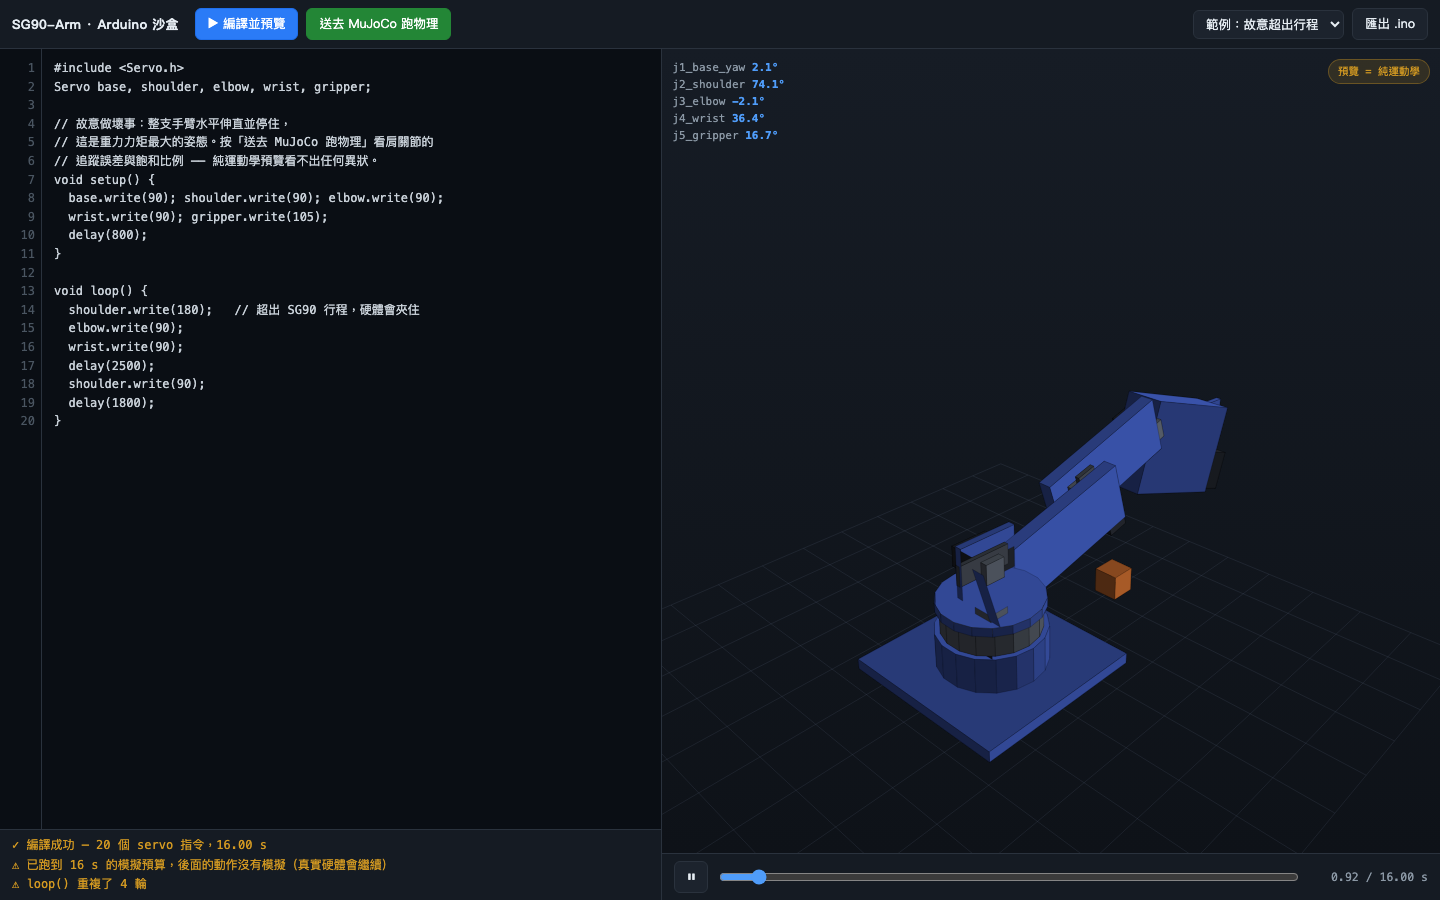Click the wrist.write(90); gripper.write(105); line

point(198,217)
